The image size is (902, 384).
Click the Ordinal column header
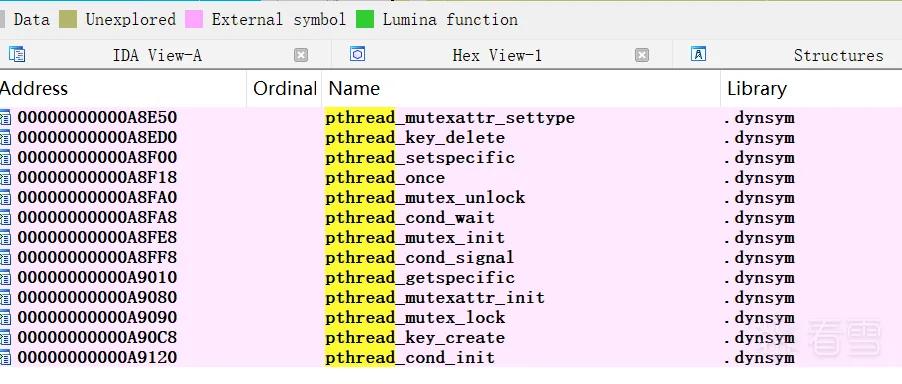click(x=285, y=89)
